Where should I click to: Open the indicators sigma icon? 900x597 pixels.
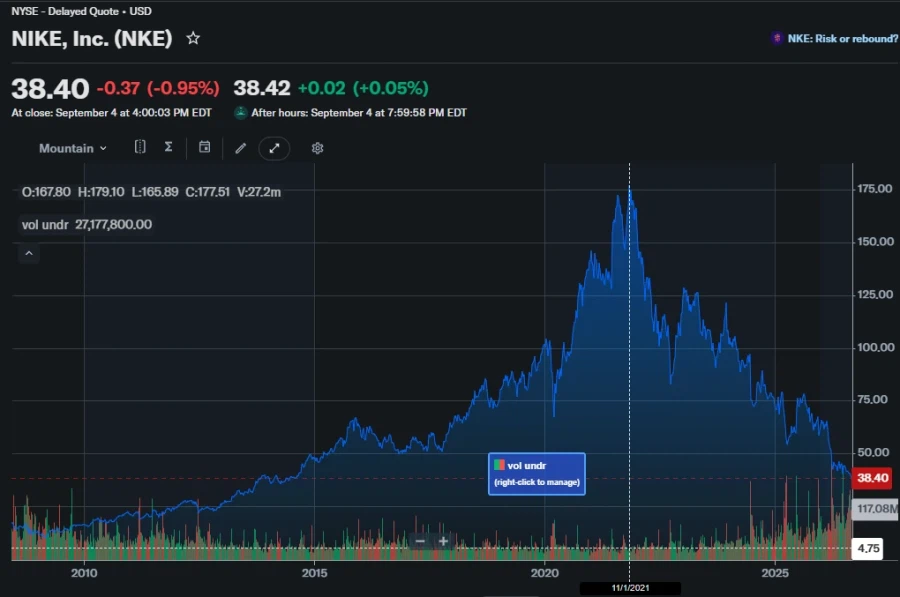pyautogui.click(x=168, y=147)
